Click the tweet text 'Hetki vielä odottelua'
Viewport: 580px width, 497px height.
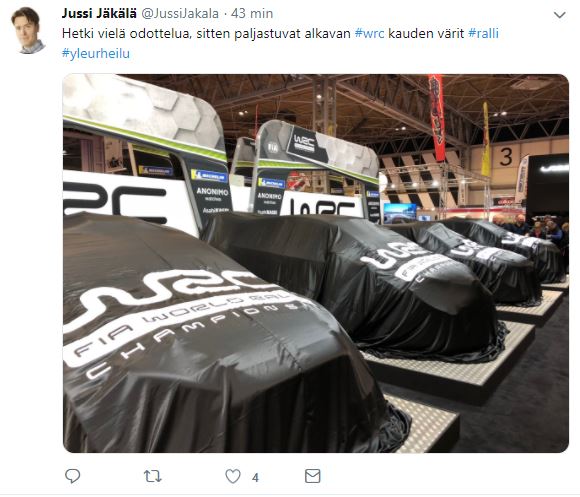point(126,34)
